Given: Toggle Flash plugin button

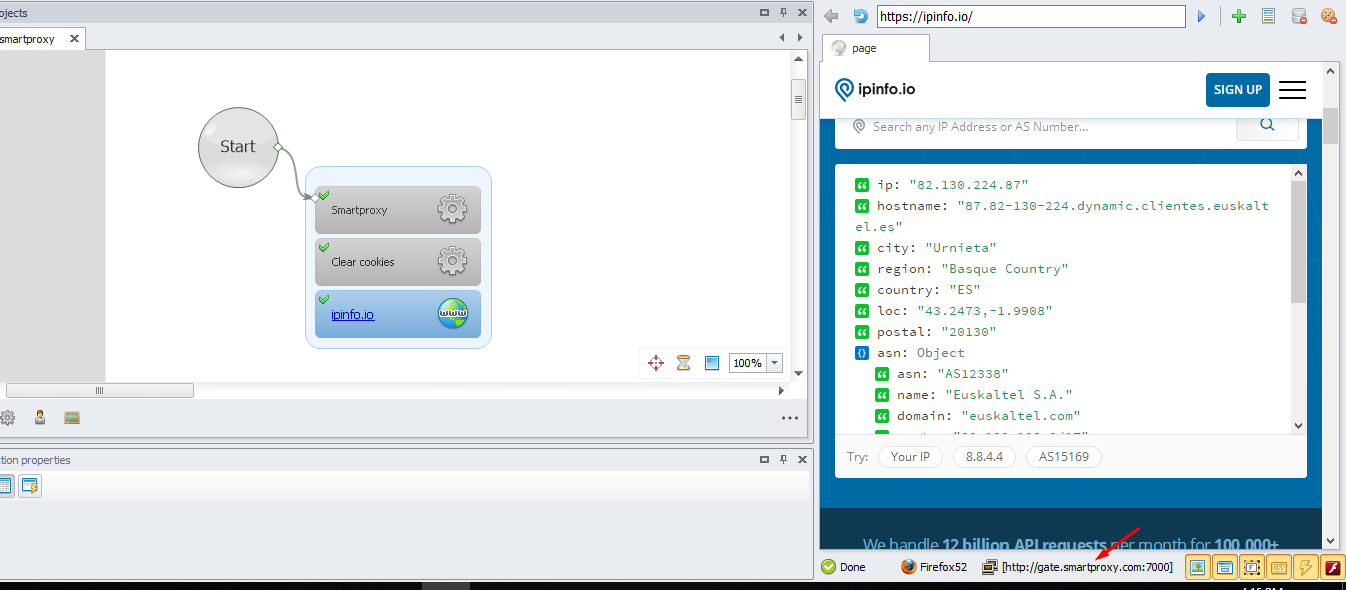Looking at the screenshot, I should (x=1332, y=567).
